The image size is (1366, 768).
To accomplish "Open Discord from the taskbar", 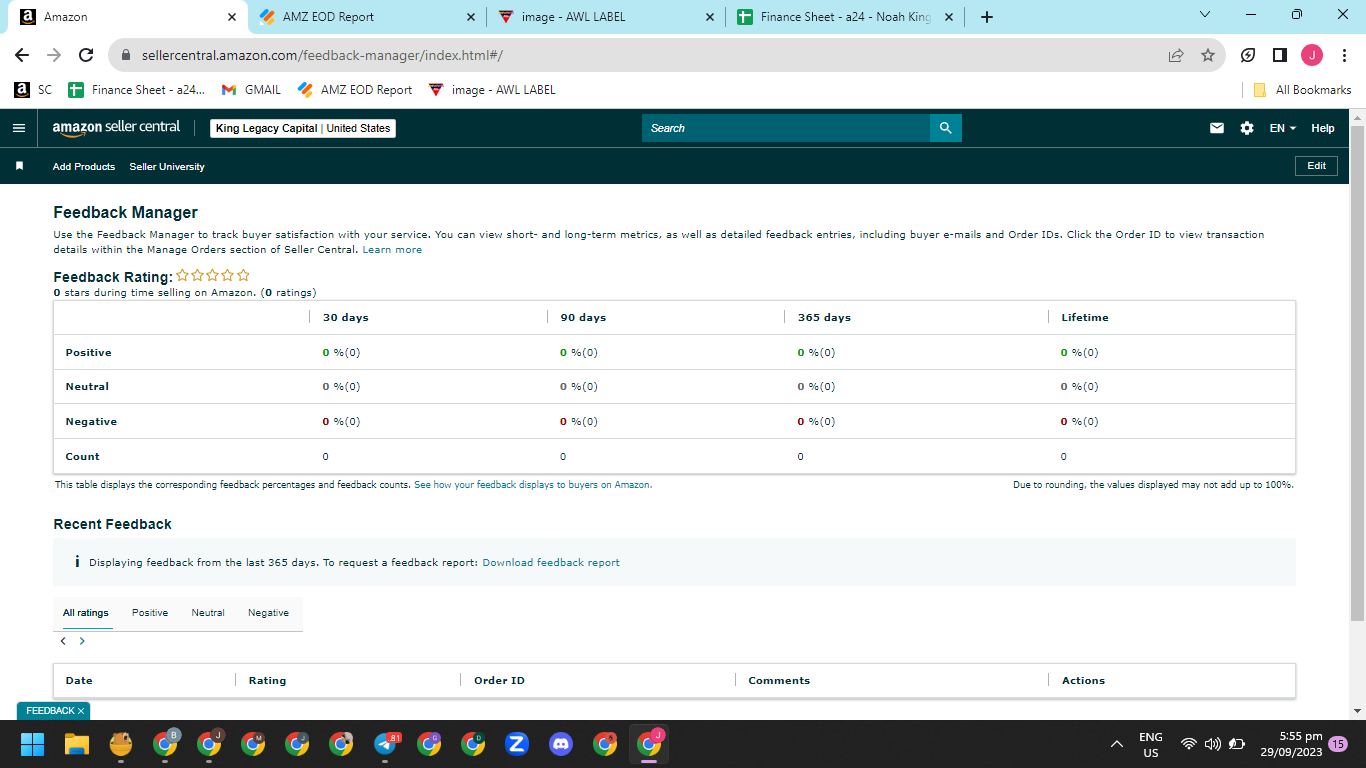I will point(561,744).
